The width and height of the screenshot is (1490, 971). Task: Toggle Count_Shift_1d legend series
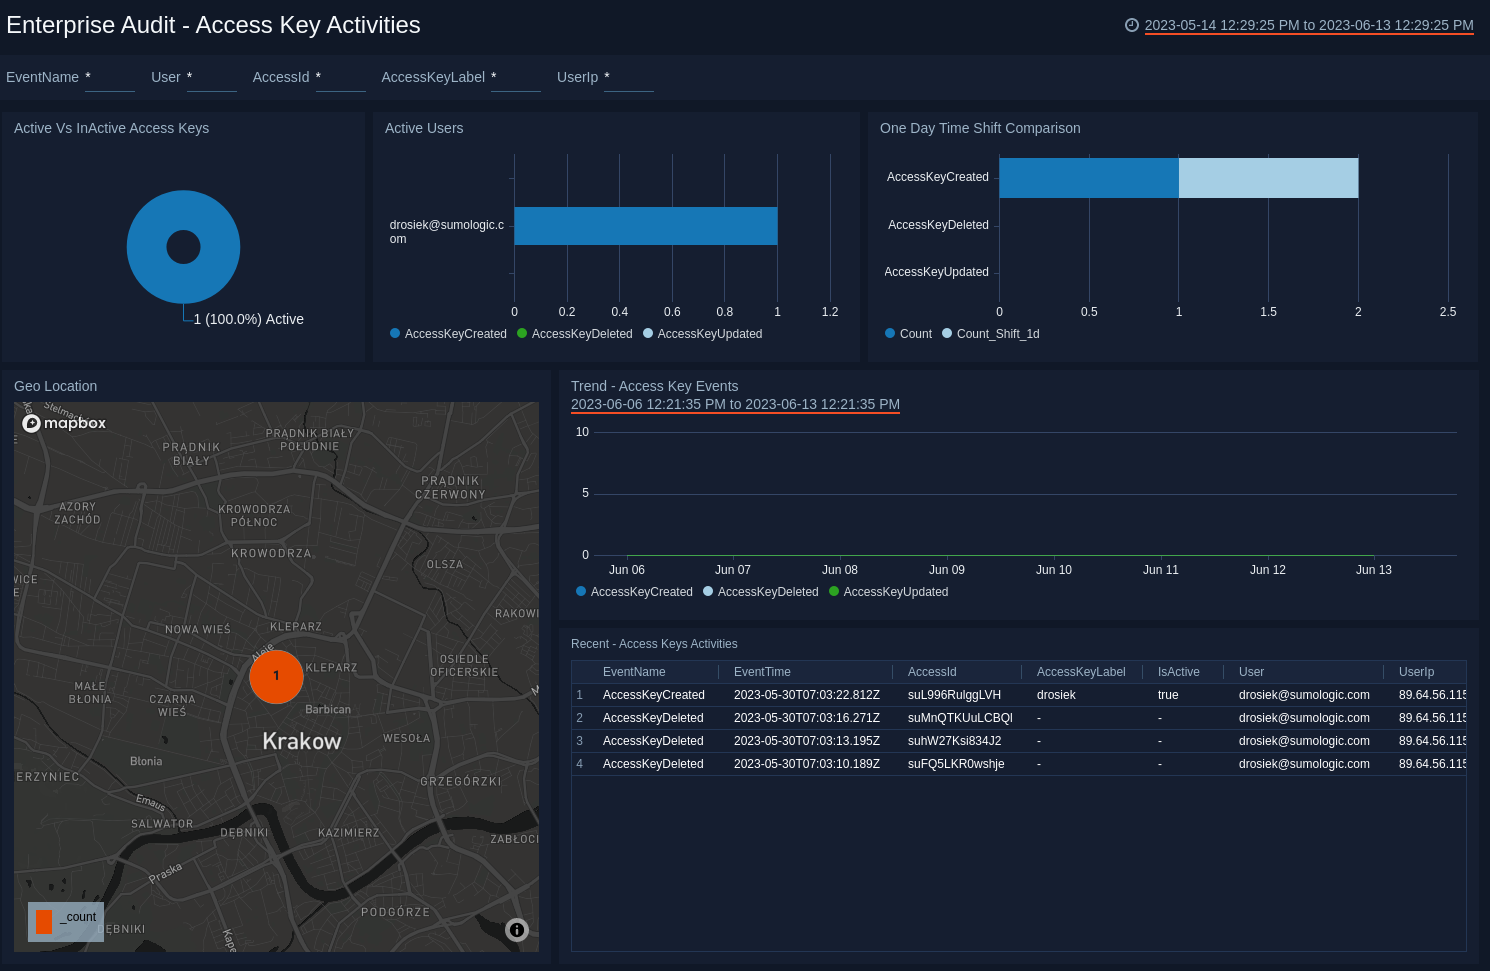pyautogui.click(x=990, y=334)
